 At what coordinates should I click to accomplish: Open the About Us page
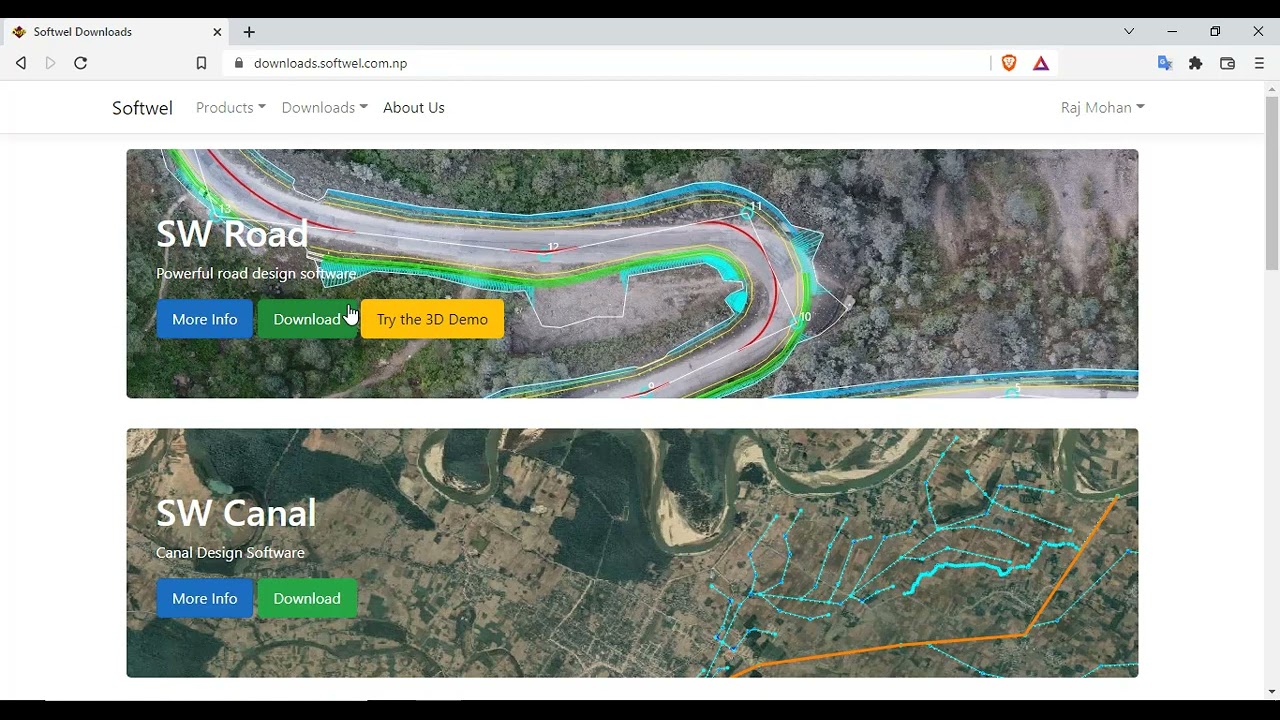[414, 108]
